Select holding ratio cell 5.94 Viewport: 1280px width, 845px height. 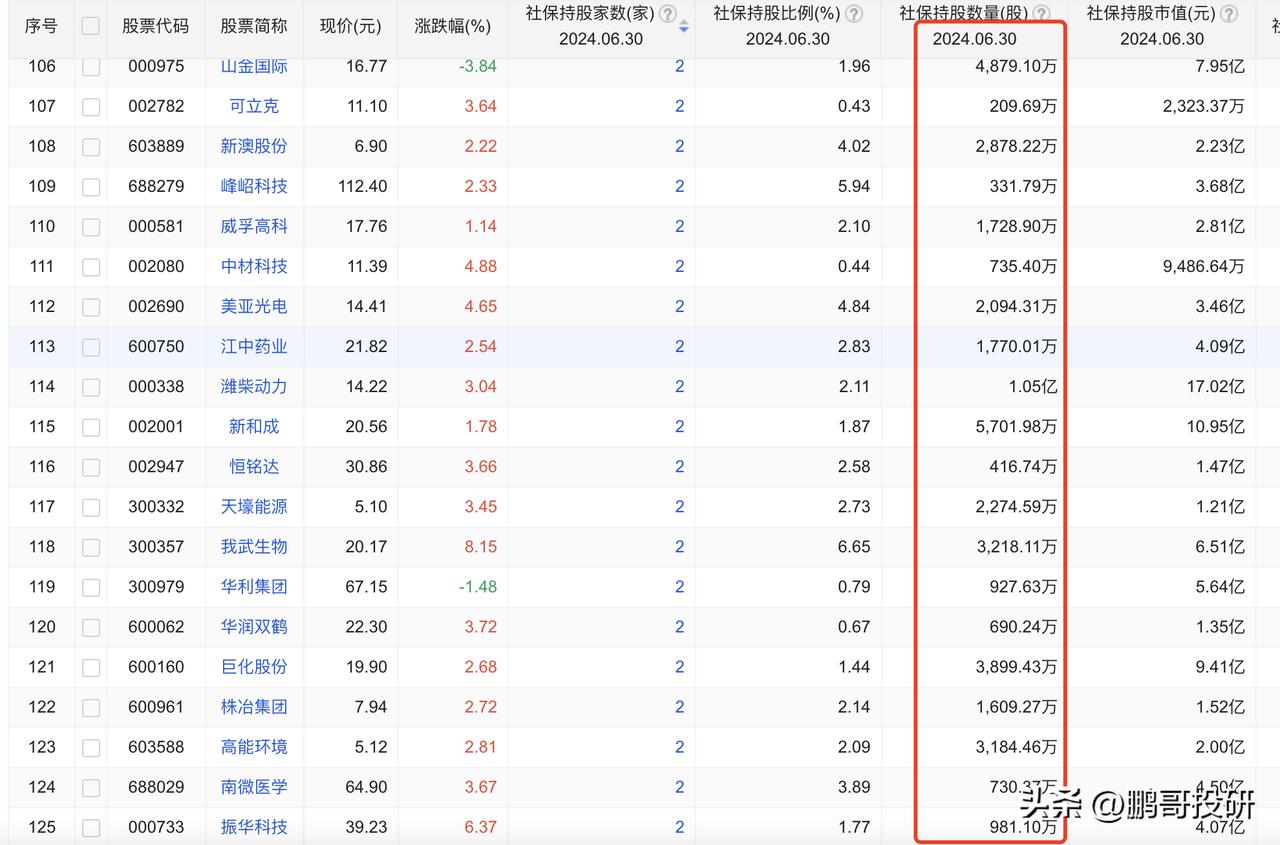[x=854, y=186]
